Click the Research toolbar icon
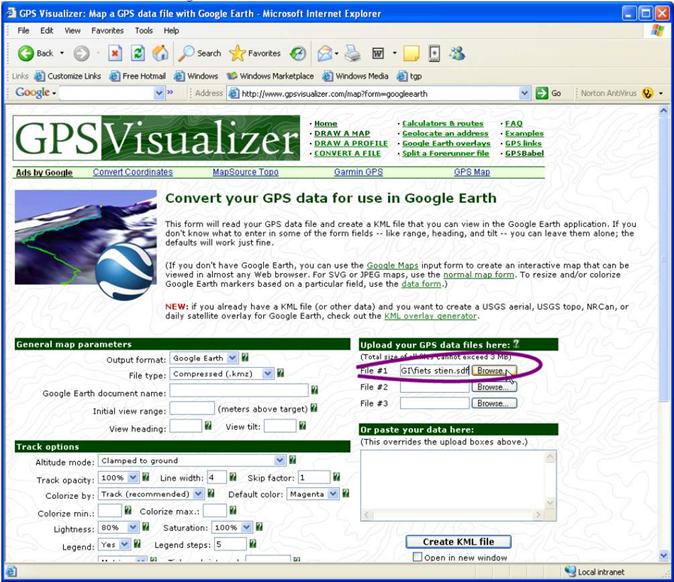 point(434,53)
